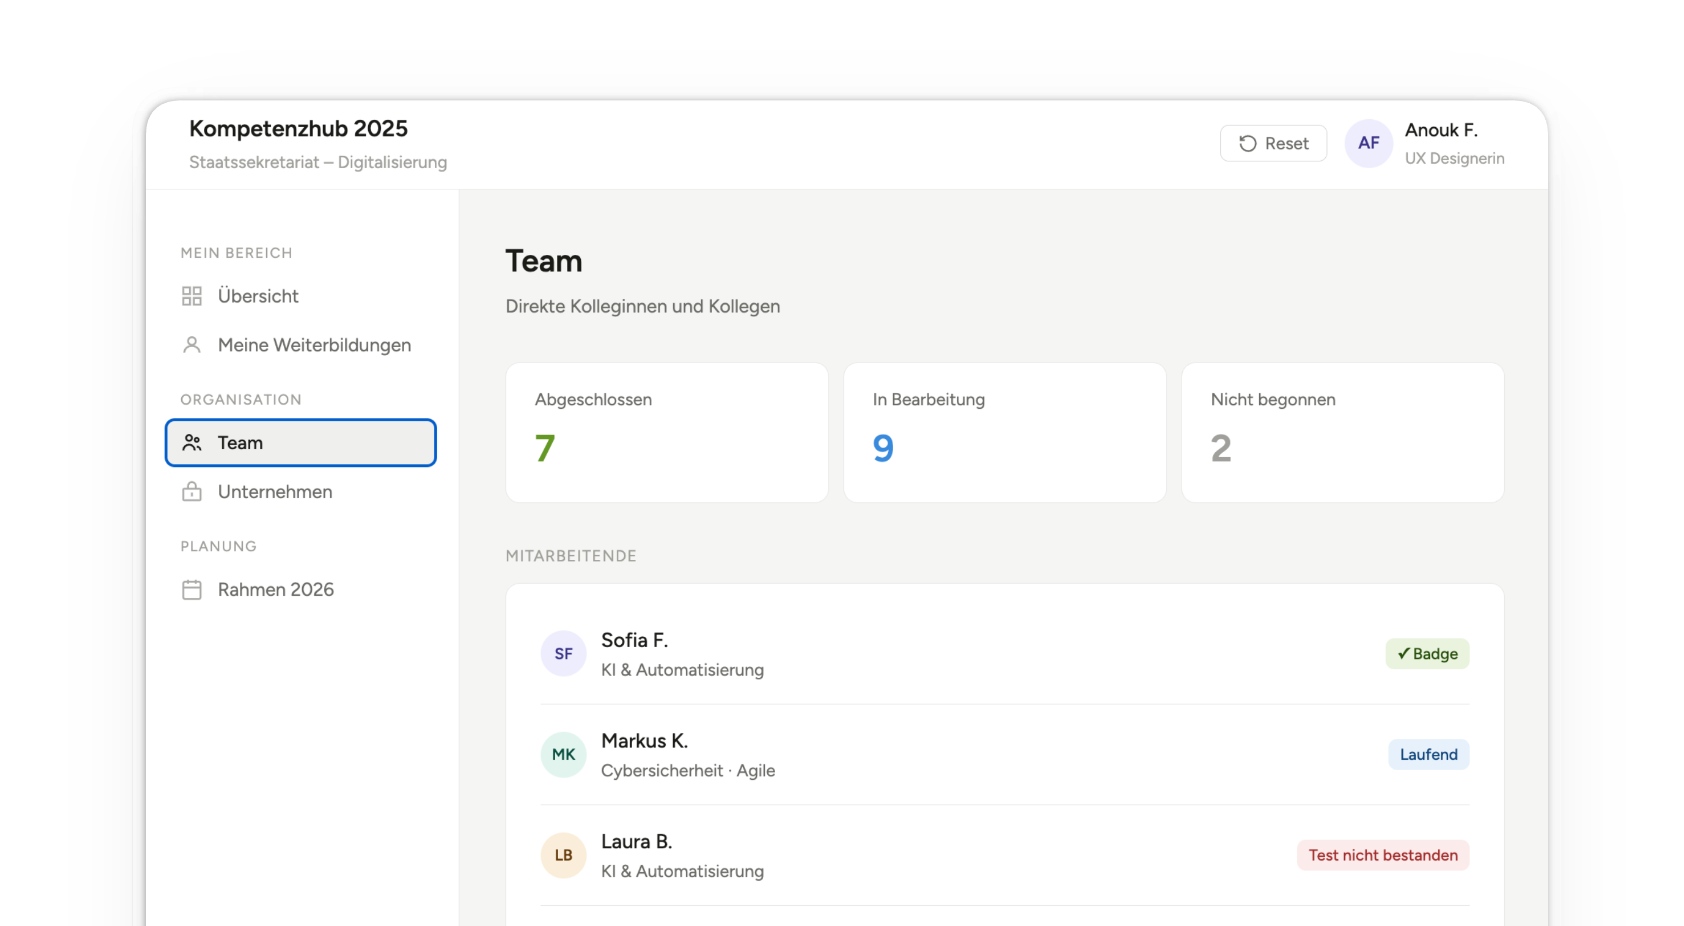Click the MK avatar of Markus K.
This screenshot has width=1684, height=926.
point(564,755)
